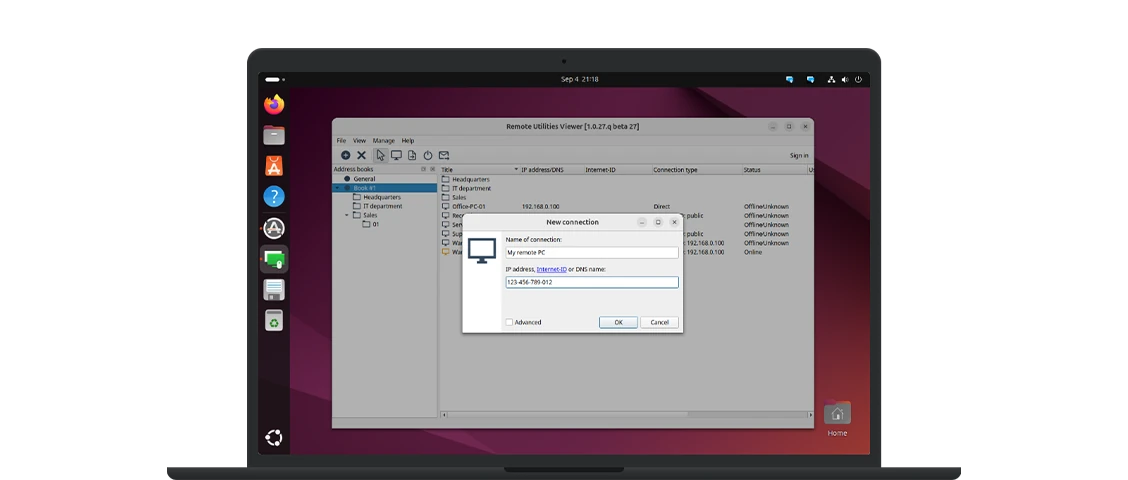The height and width of the screenshot is (480, 1128).
Task: Select Sales folder in connection list
Action: pyautogui.click(x=459, y=197)
